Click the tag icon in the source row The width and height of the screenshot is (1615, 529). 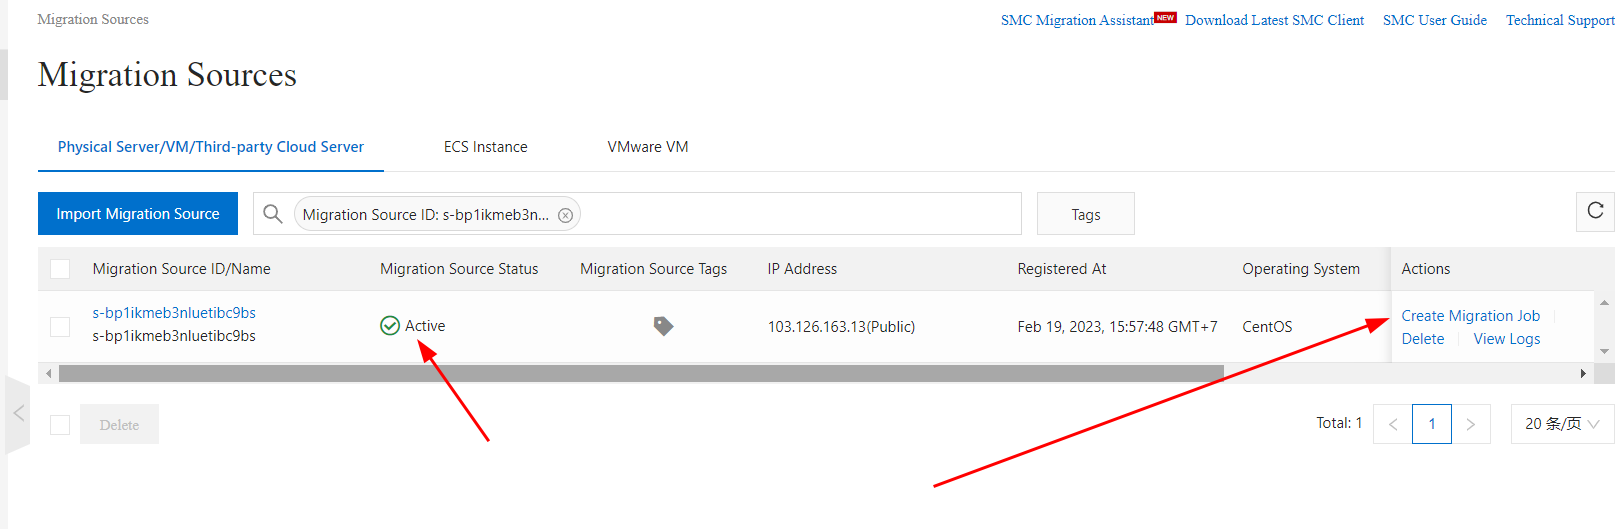pyautogui.click(x=663, y=326)
